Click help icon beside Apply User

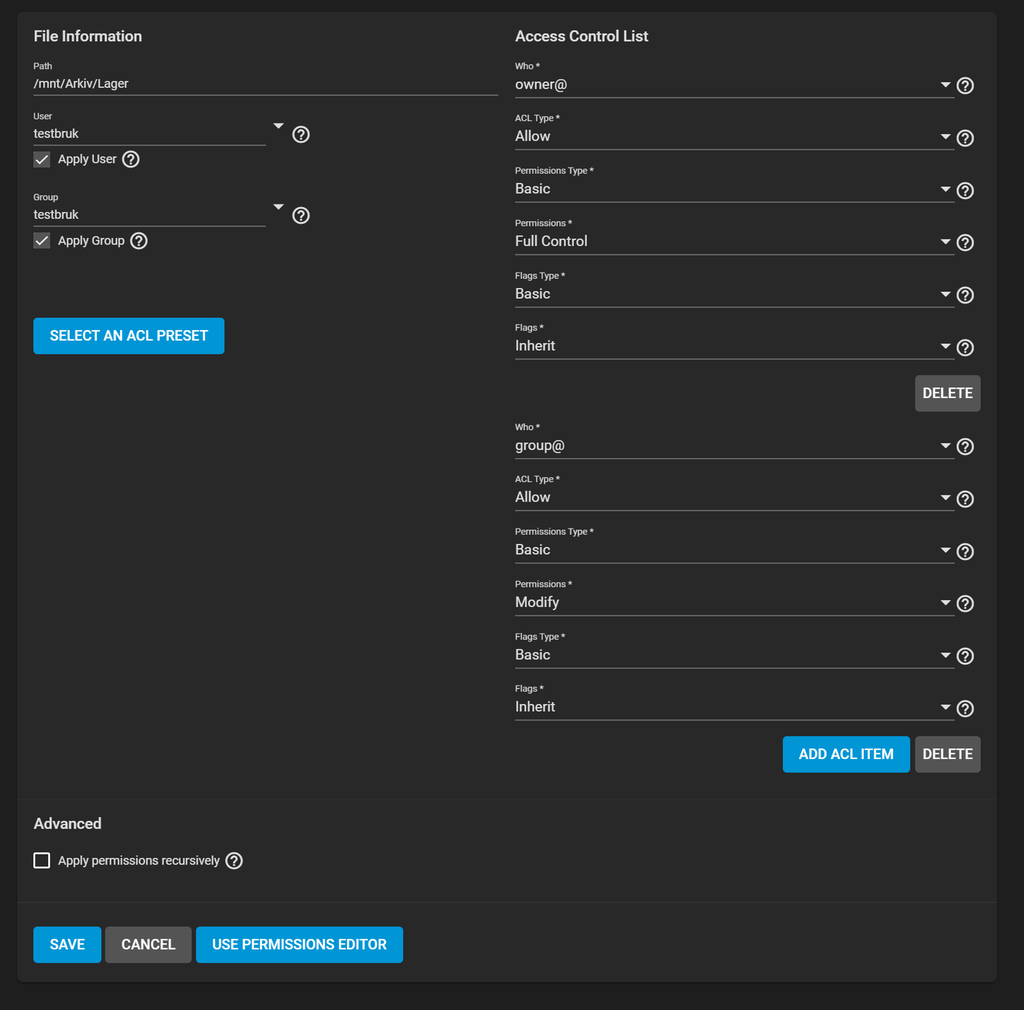(x=131, y=159)
